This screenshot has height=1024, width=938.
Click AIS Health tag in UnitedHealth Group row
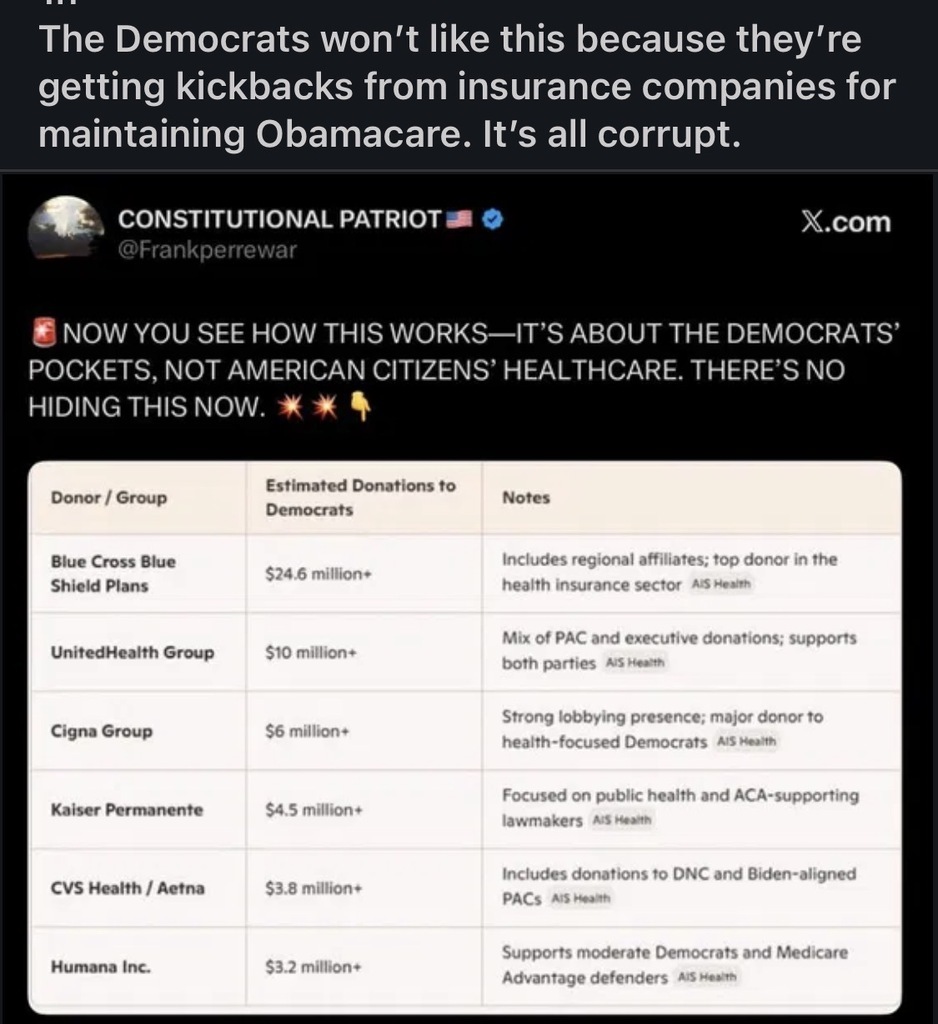[x=635, y=663]
